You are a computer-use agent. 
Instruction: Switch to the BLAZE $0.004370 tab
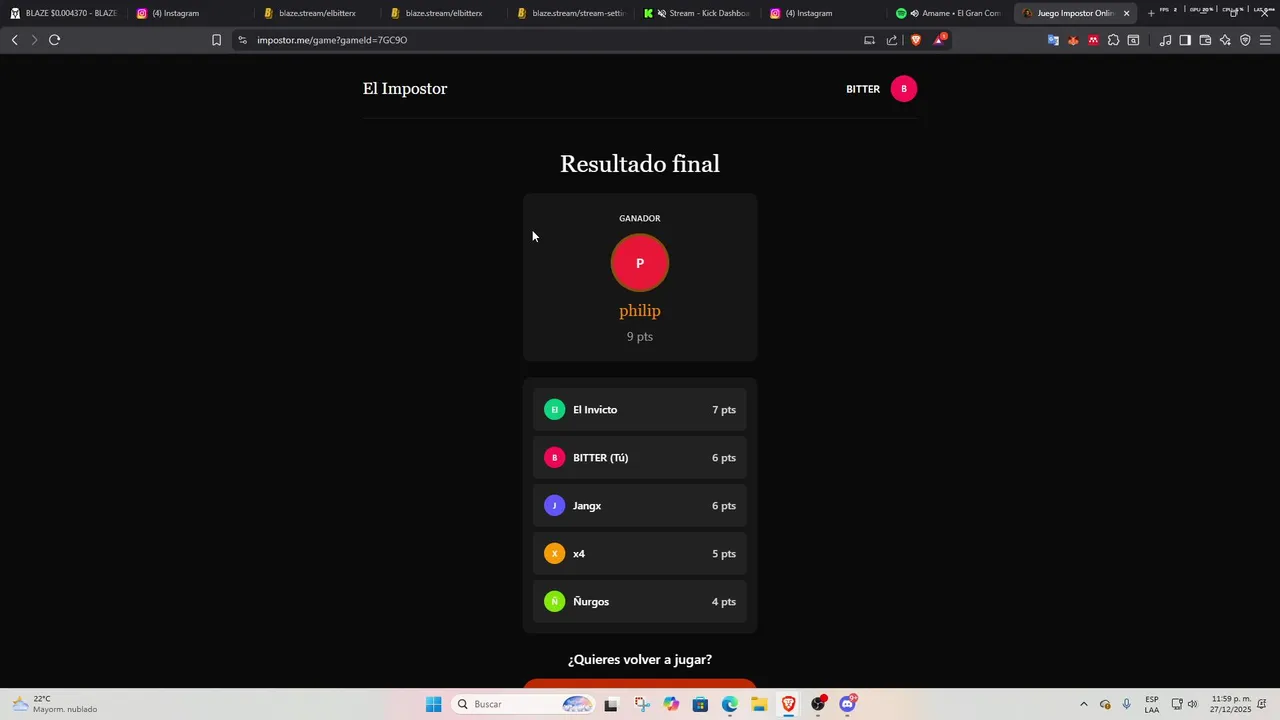pos(64,13)
